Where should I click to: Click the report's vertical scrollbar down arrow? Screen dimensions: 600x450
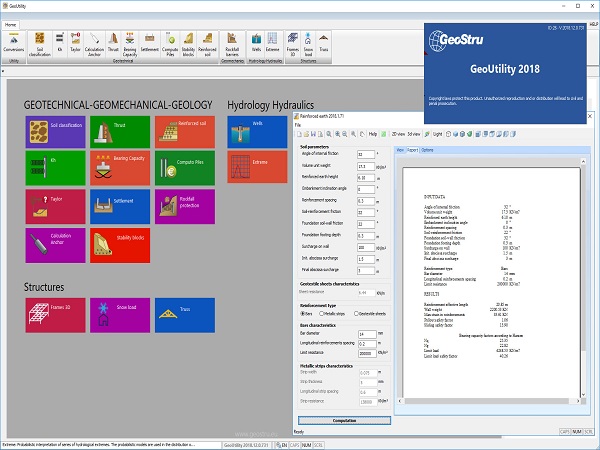(x=583, y=394)
